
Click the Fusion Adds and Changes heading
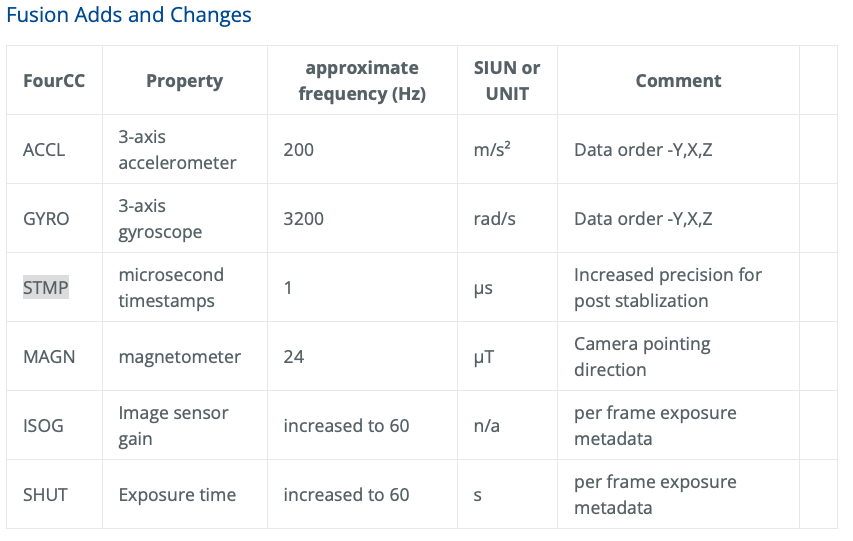pos(129,15)
